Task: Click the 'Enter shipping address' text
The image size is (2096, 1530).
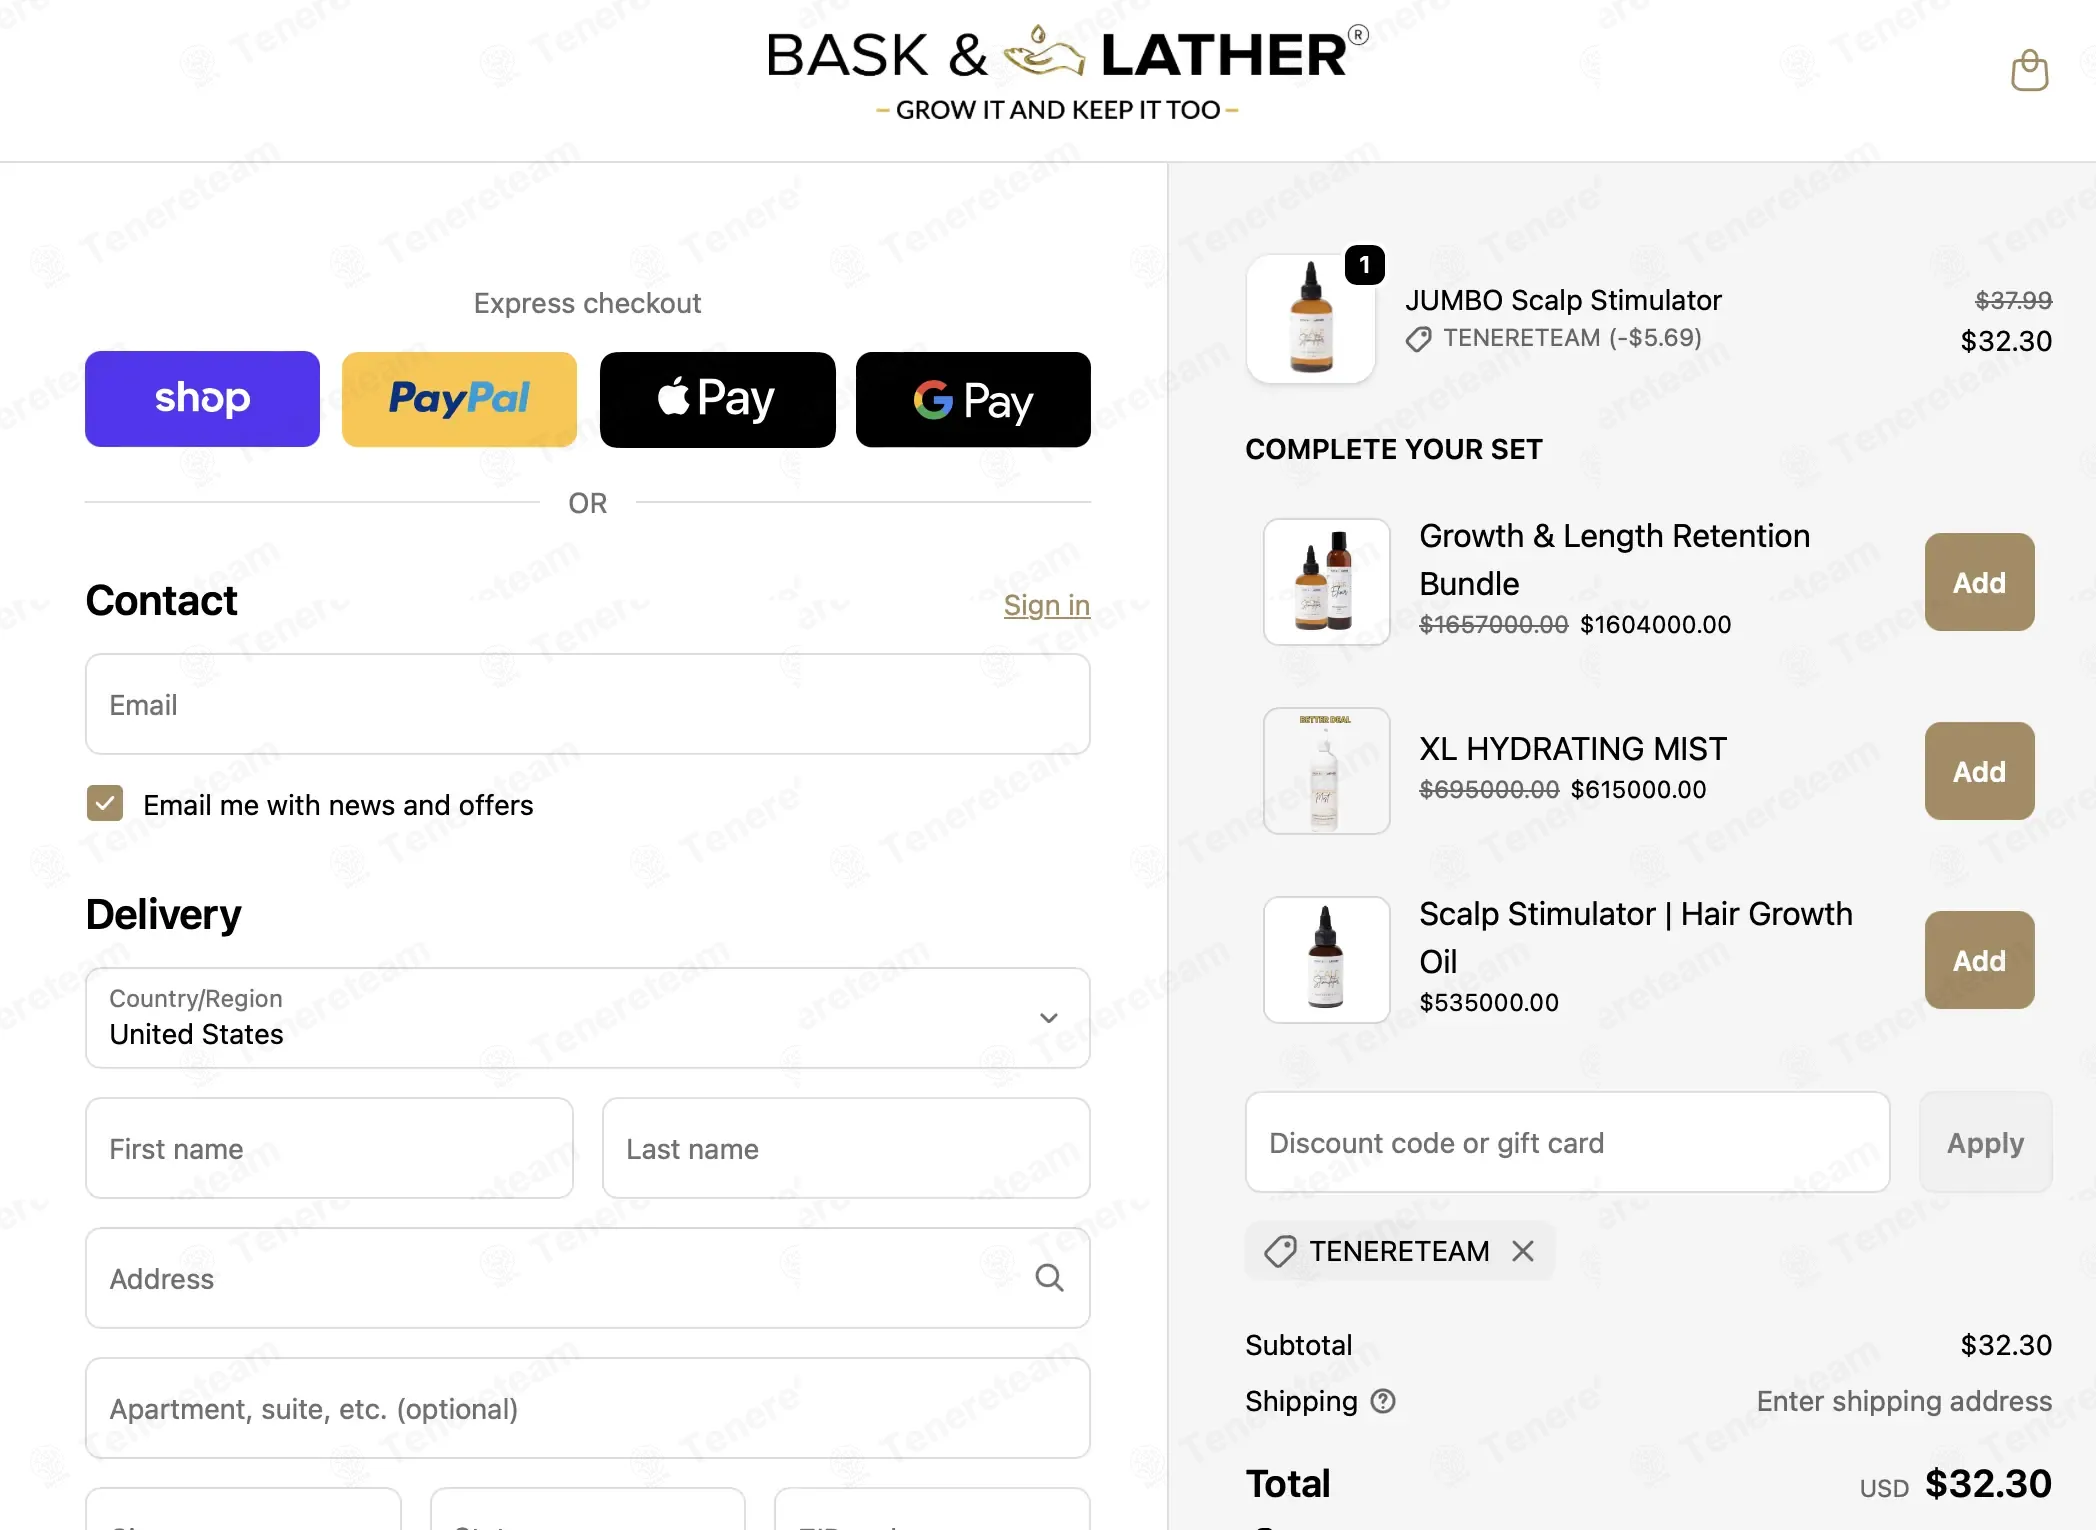Action: pyautogui.click(x=1904, y=1401)
